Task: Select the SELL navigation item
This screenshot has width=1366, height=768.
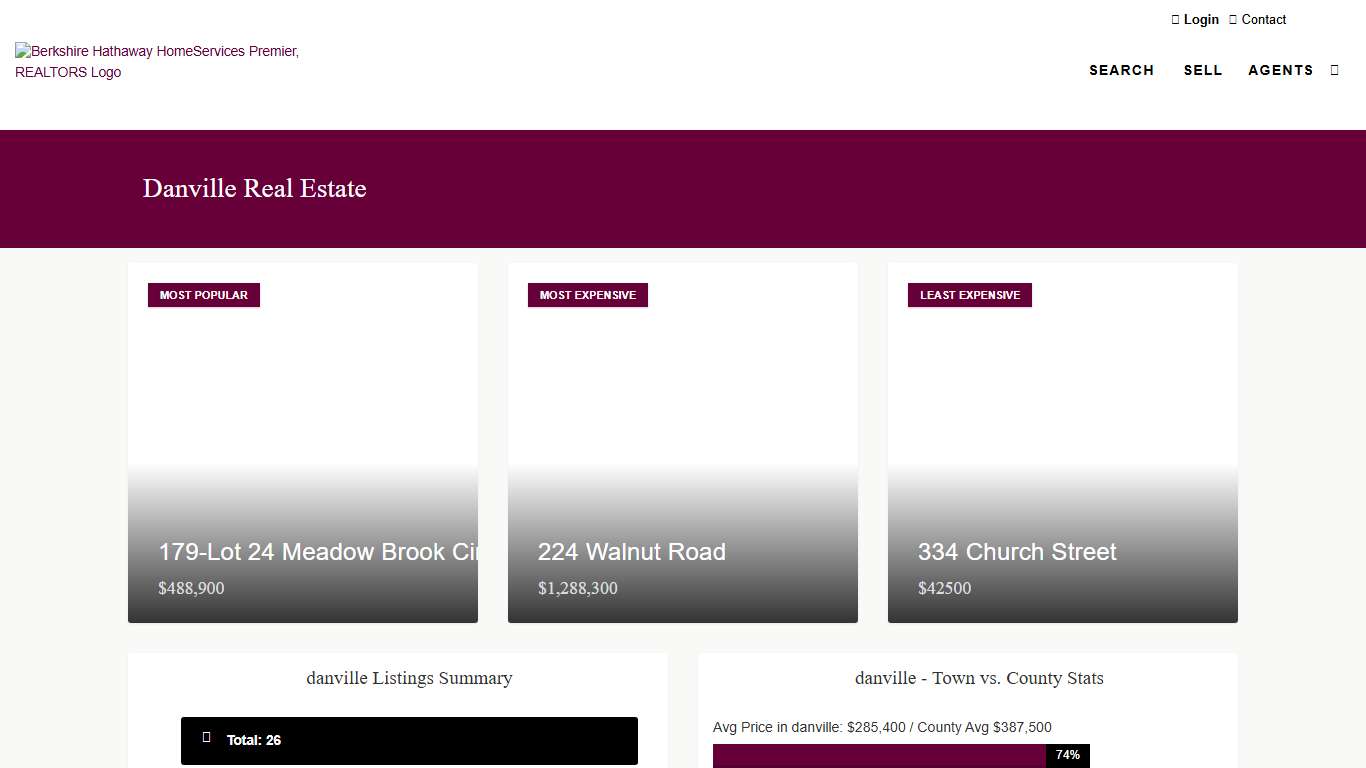Action: [x=1203, y=70]
